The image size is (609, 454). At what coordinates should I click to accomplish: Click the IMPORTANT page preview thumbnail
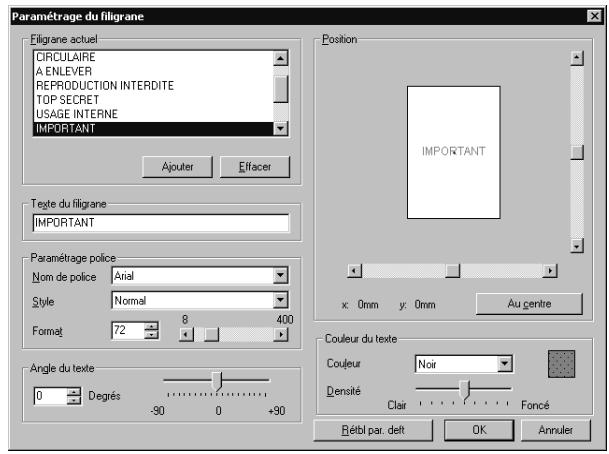[x=453, y=152]
